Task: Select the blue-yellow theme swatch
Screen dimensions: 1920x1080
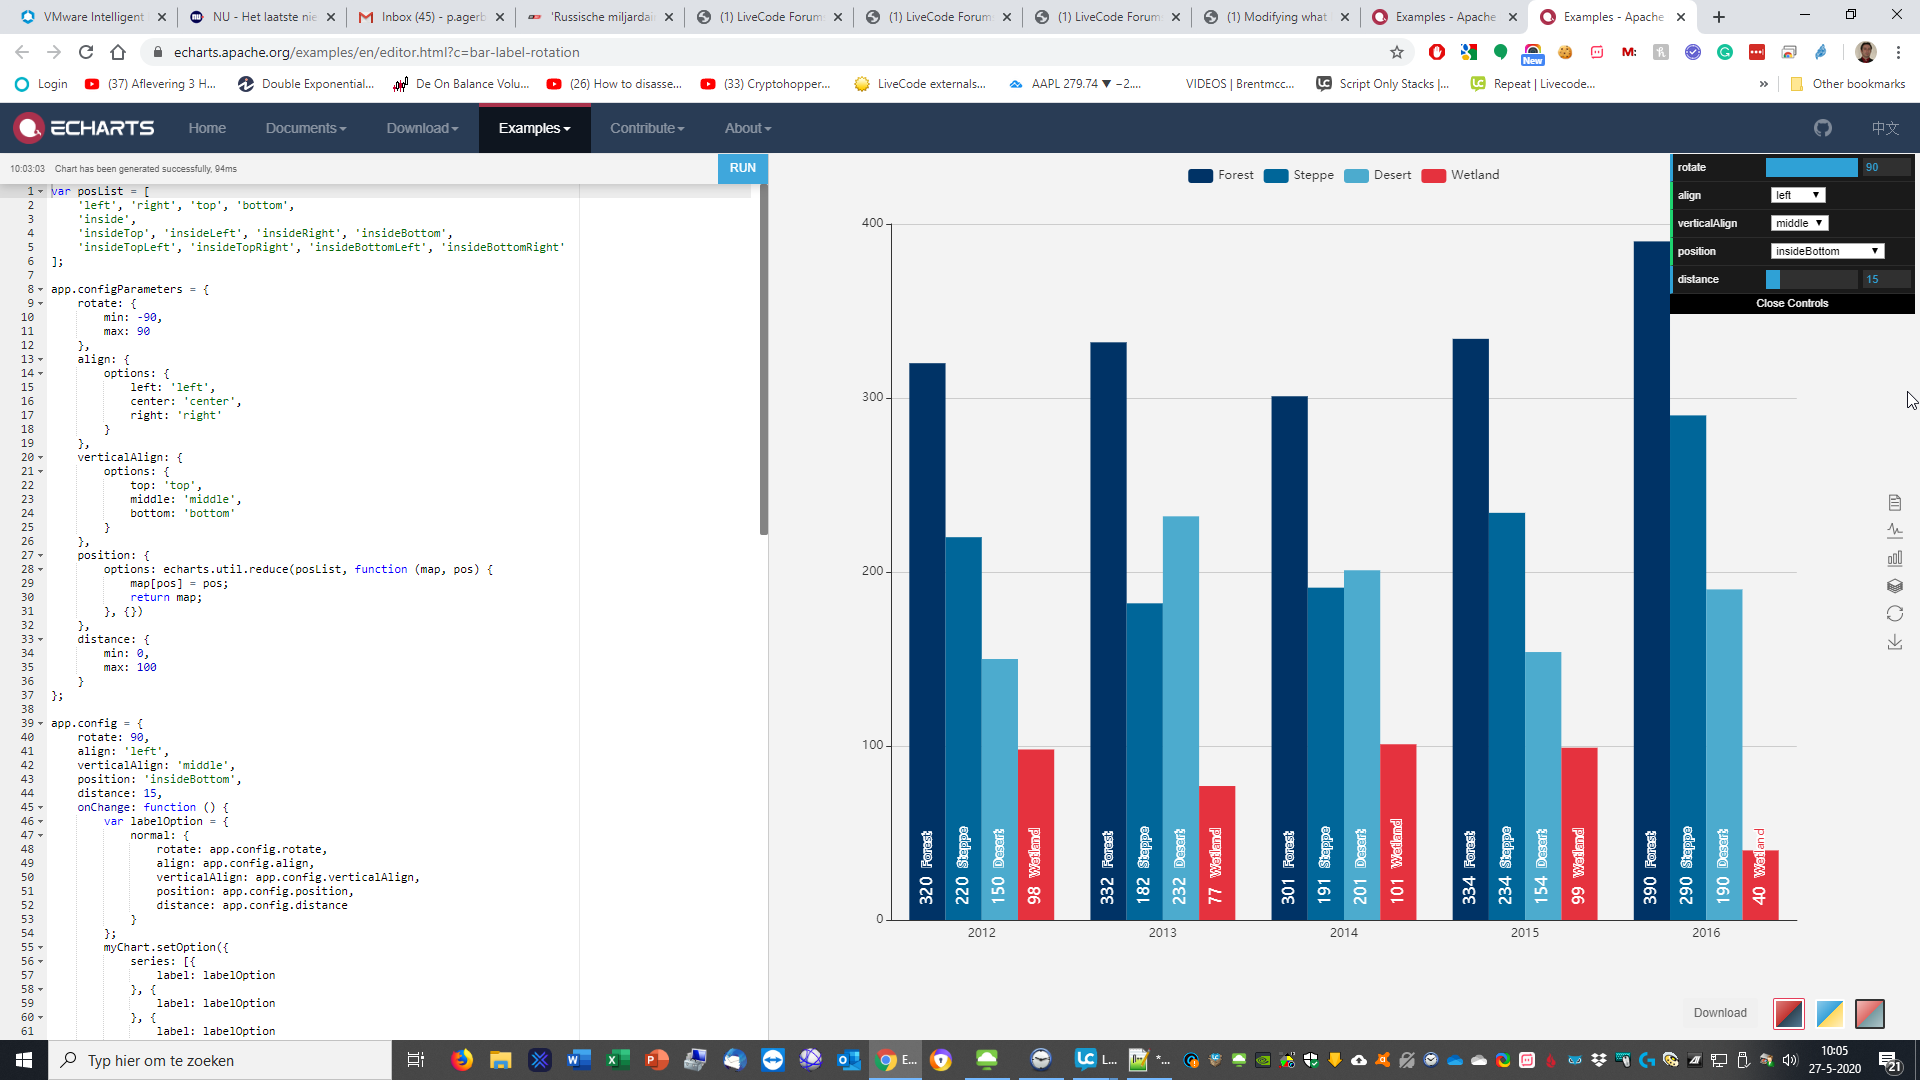Action: point(1828,1013)
